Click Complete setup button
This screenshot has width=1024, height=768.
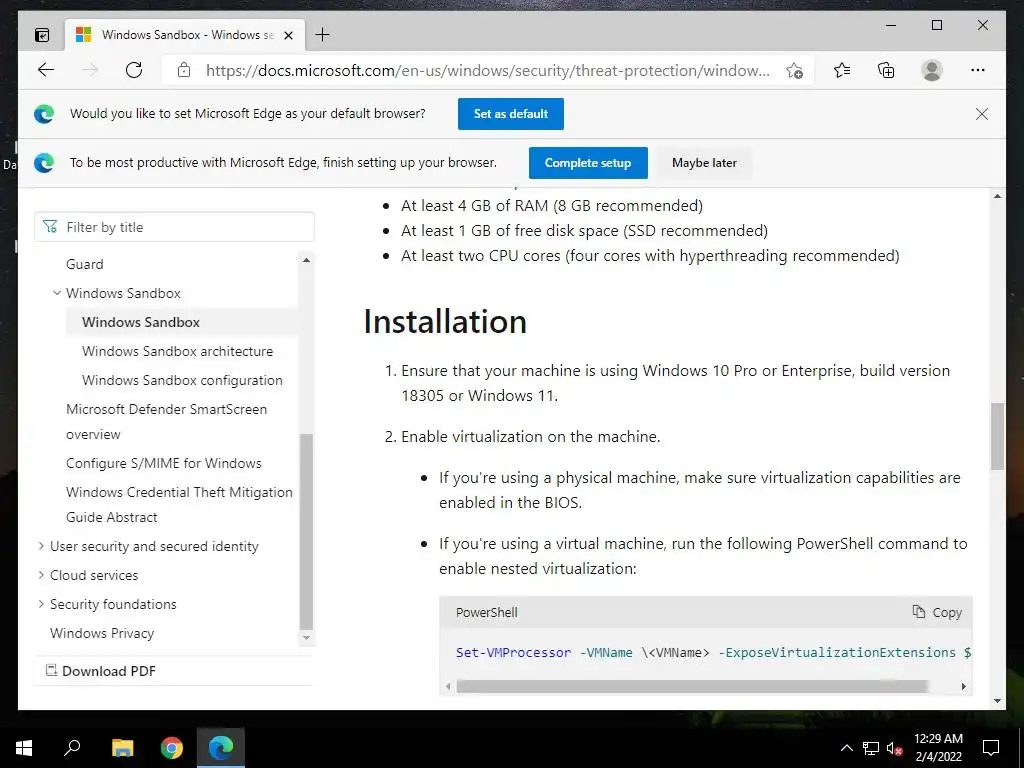pos(588,163)
